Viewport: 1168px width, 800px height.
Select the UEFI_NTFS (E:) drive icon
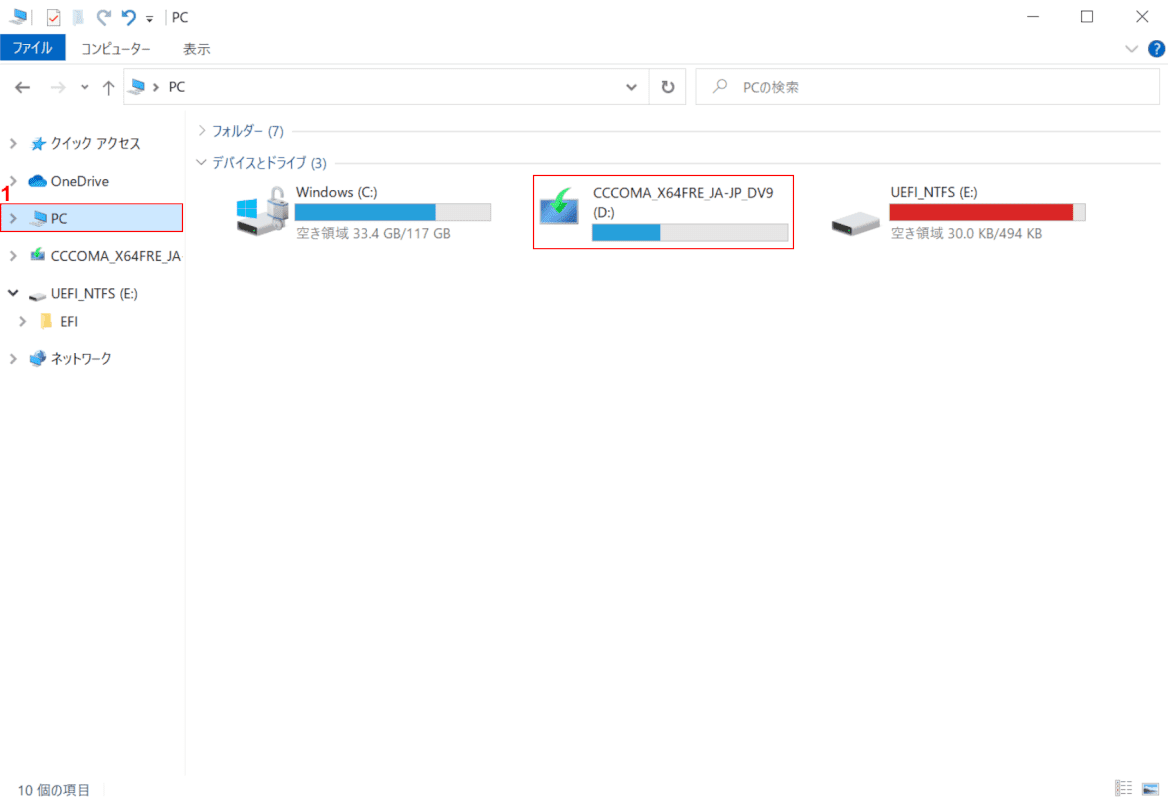click(x=856, y=223)
